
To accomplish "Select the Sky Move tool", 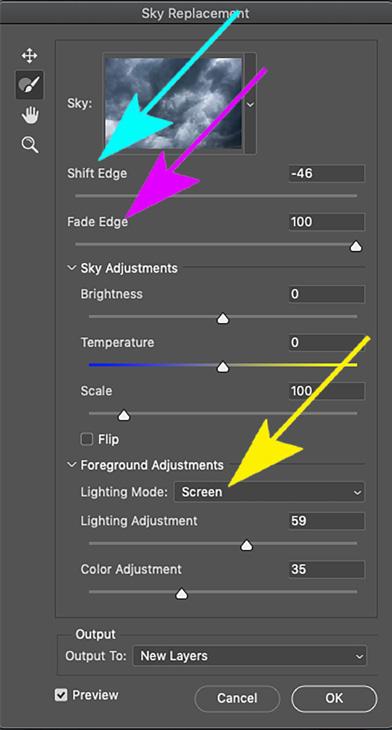I will (x=29, y=56).
